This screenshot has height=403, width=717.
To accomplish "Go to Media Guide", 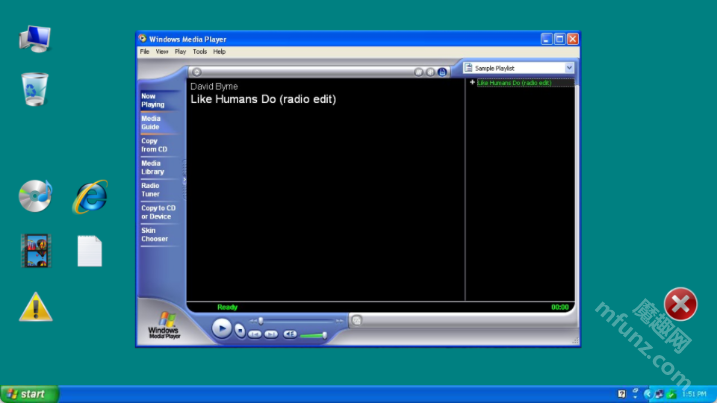I will click(x=151, y=122).
